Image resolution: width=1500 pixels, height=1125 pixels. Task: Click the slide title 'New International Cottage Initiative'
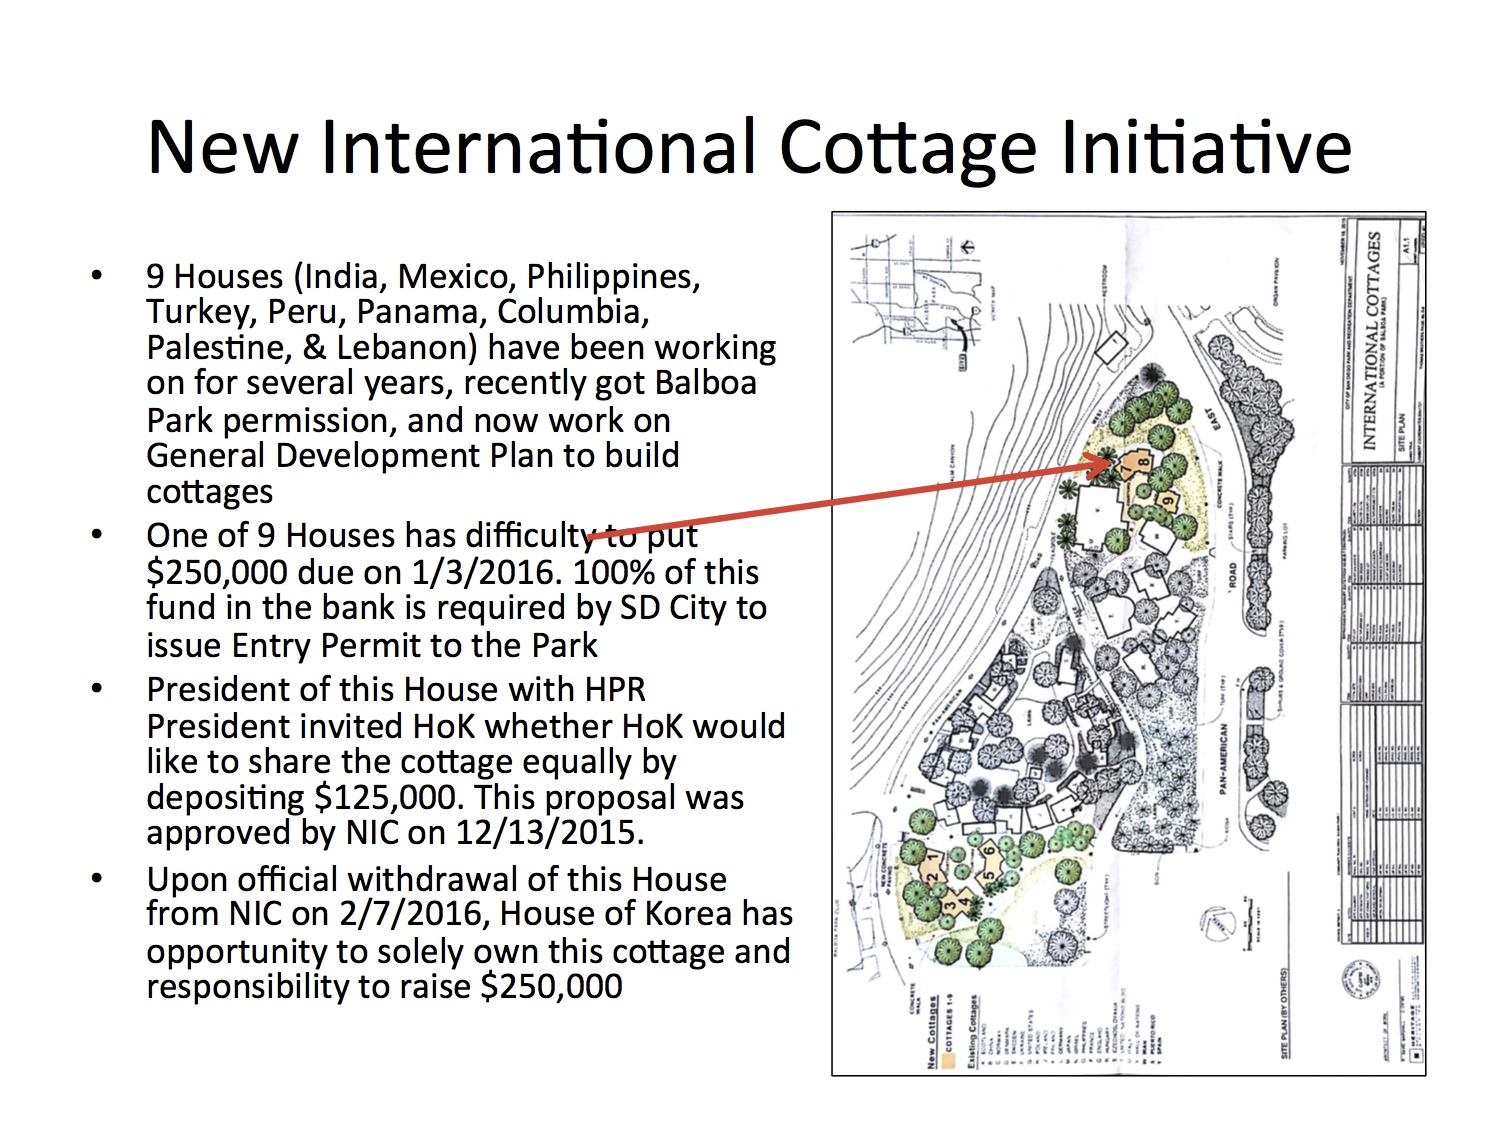coord(749,147)
